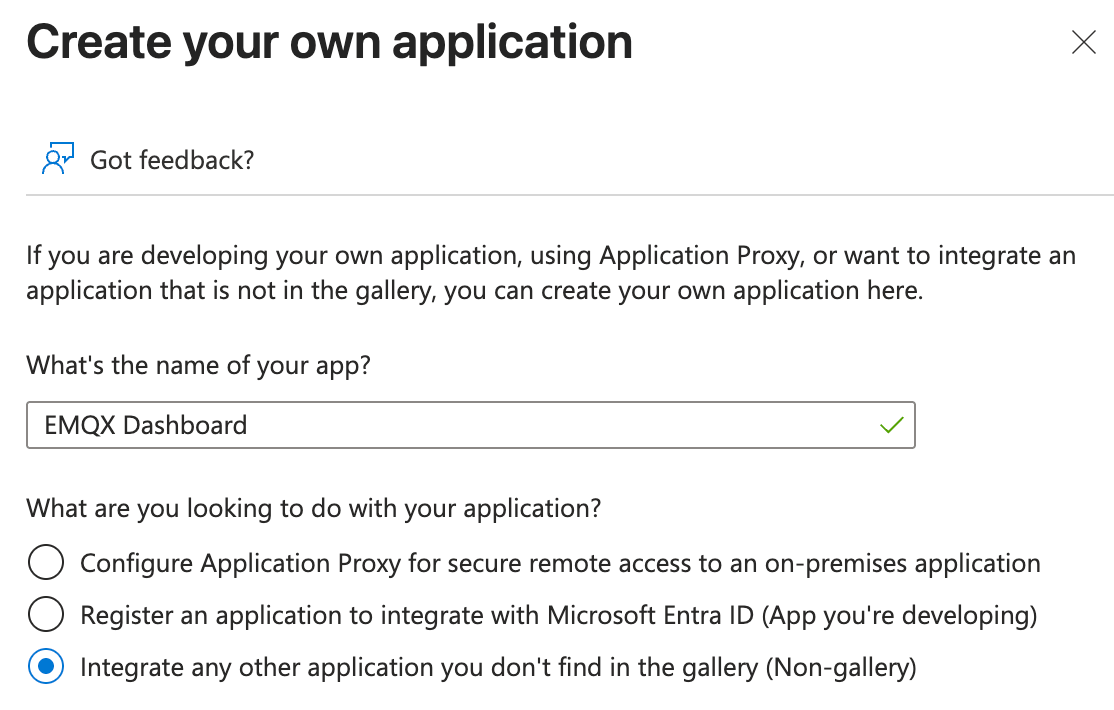Open the Got feedback? link
Screen dimensions: 1114x710
[172, 158]
